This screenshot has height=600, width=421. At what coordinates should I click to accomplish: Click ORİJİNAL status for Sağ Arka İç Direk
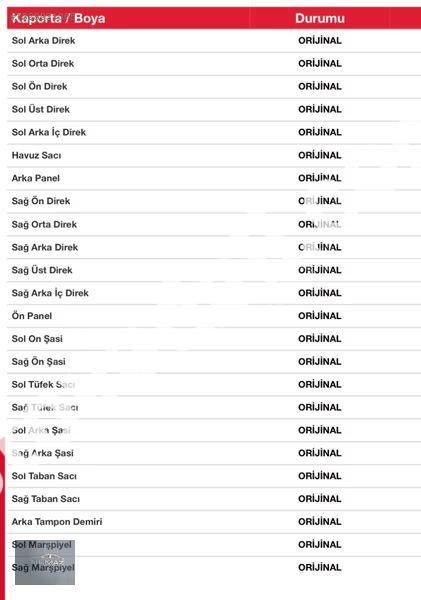(x=320, y=293)
